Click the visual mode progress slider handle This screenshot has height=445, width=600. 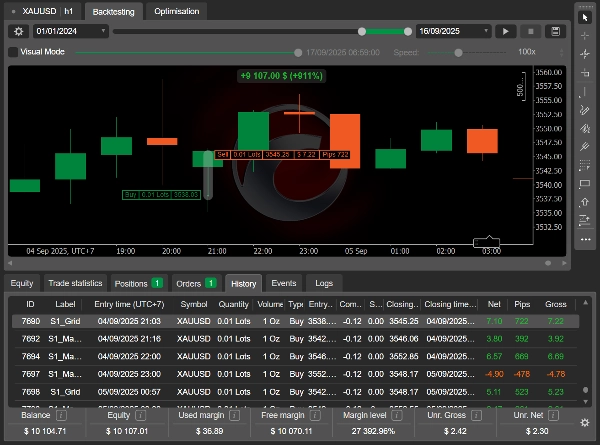(298, 53)
